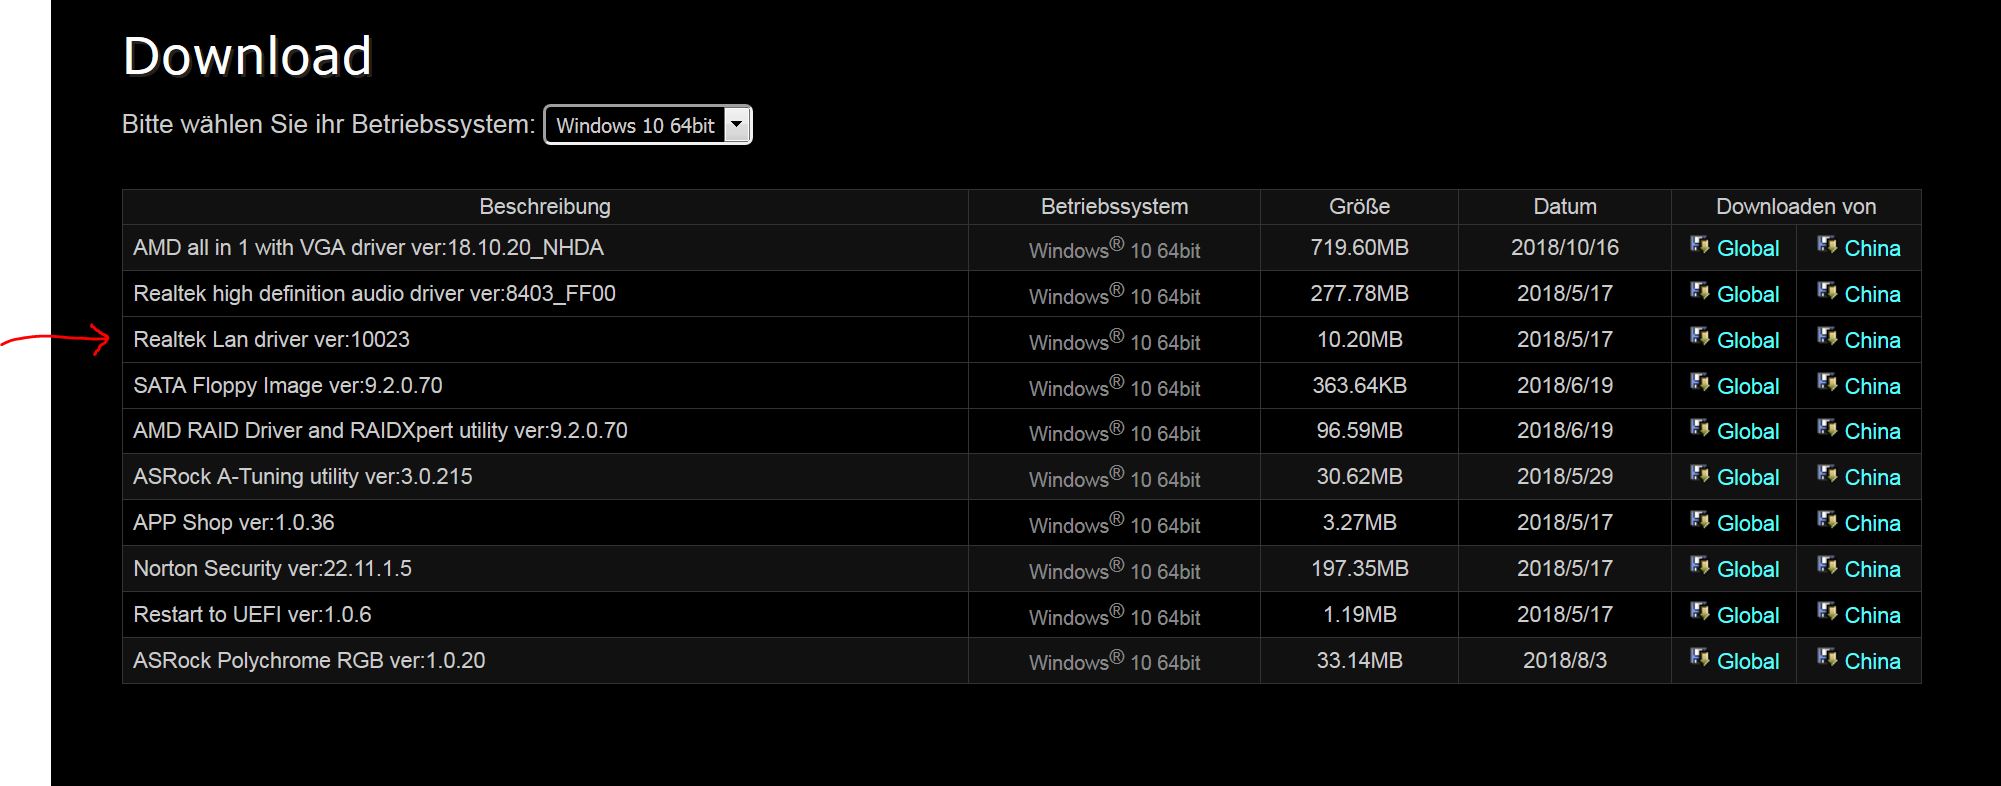The width and height of the screenshot is (2001, 786).
Task: Download ASRock Polychrome RGB from Global link
Action: [1748, 662]
